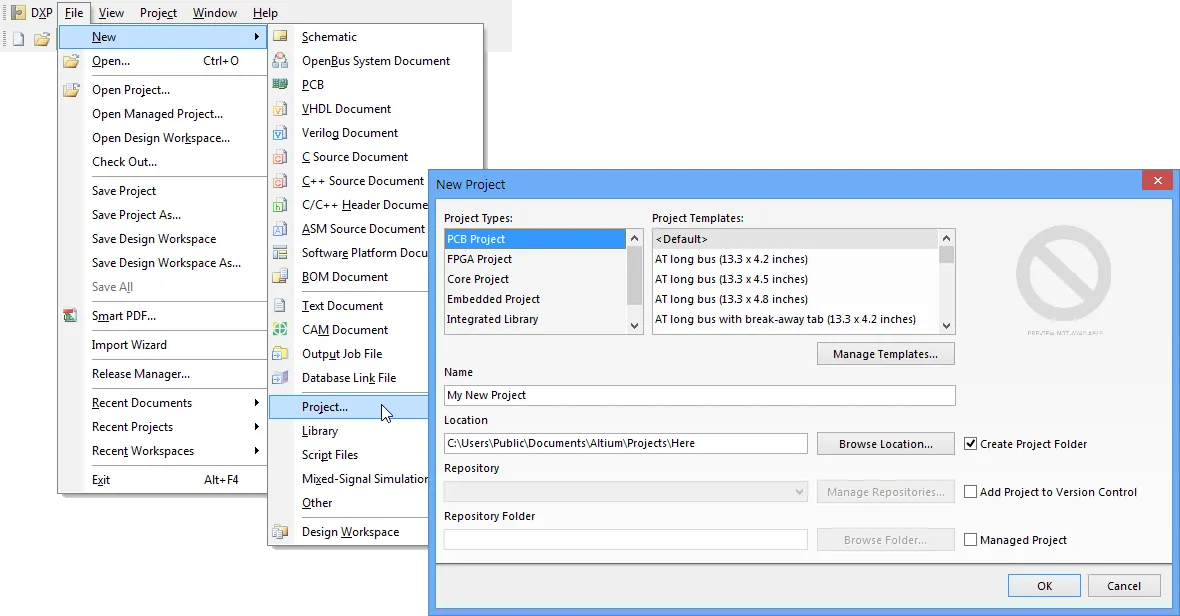Screen dimensions: 1180x616
Task: Select FPGA Project in Project Types
Action: 535,259
